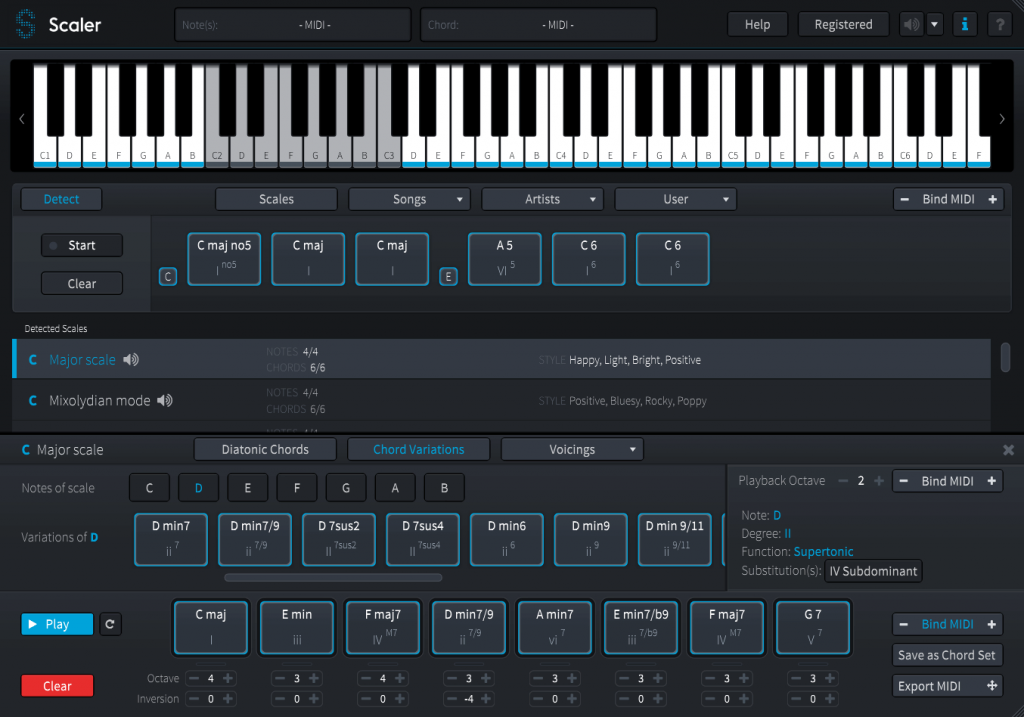Open the Voicings dropdown
Screen dimensions: 1024x717
pyautogui.click(x=572, y=449)
